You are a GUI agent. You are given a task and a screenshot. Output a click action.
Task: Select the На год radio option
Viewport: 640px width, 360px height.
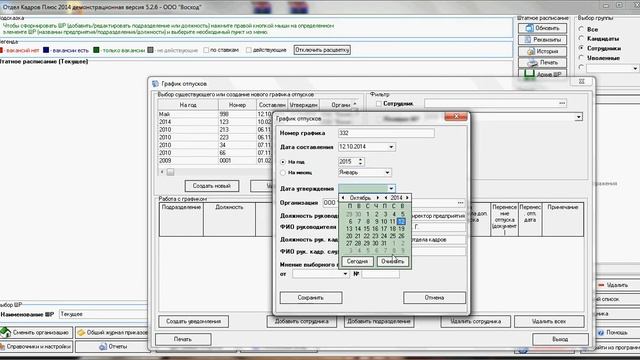(x=283, y=162)
